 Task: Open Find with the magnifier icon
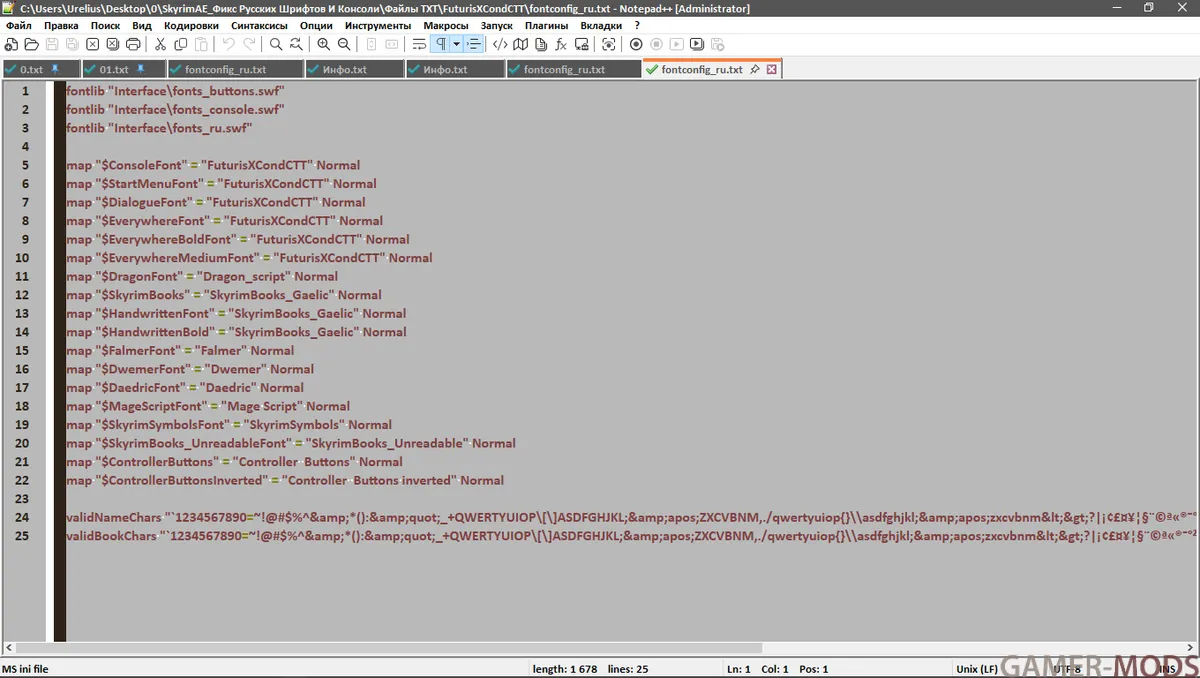276,44
